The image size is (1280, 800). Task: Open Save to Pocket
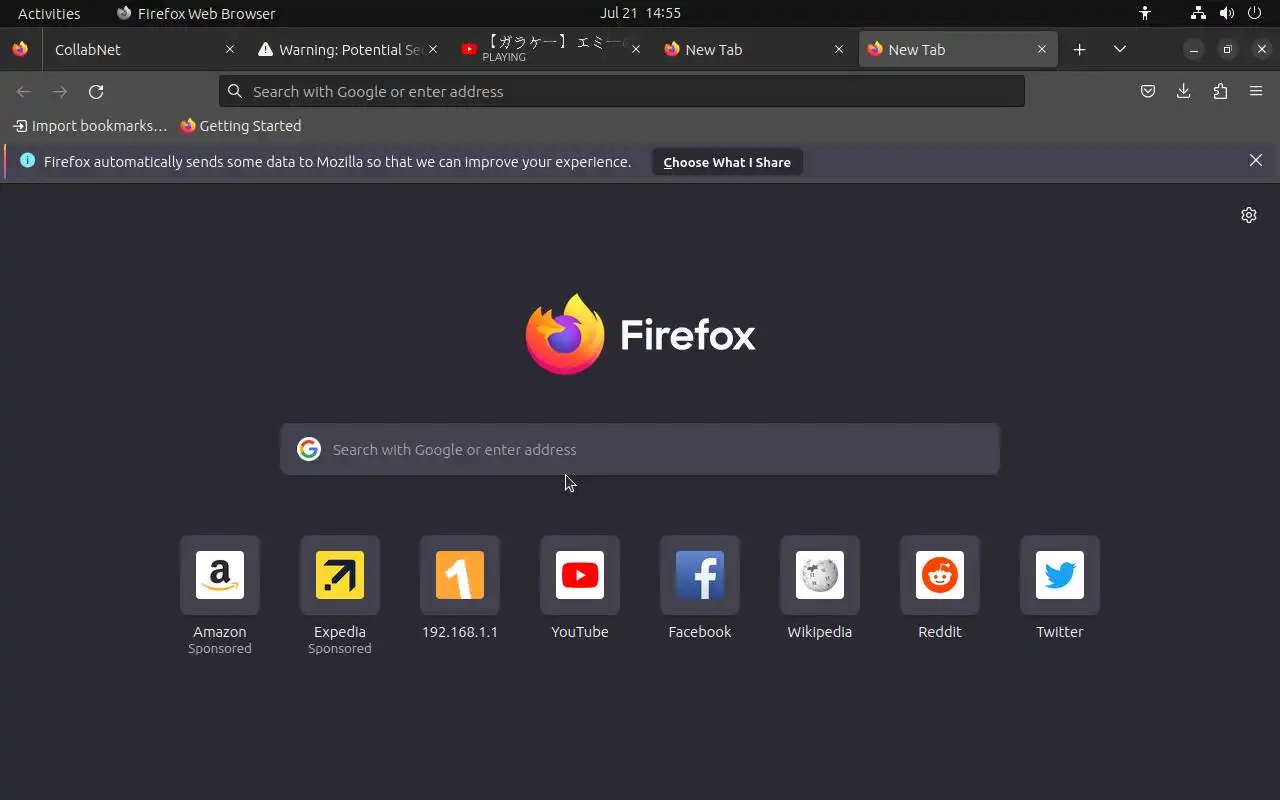(1148, 91)
